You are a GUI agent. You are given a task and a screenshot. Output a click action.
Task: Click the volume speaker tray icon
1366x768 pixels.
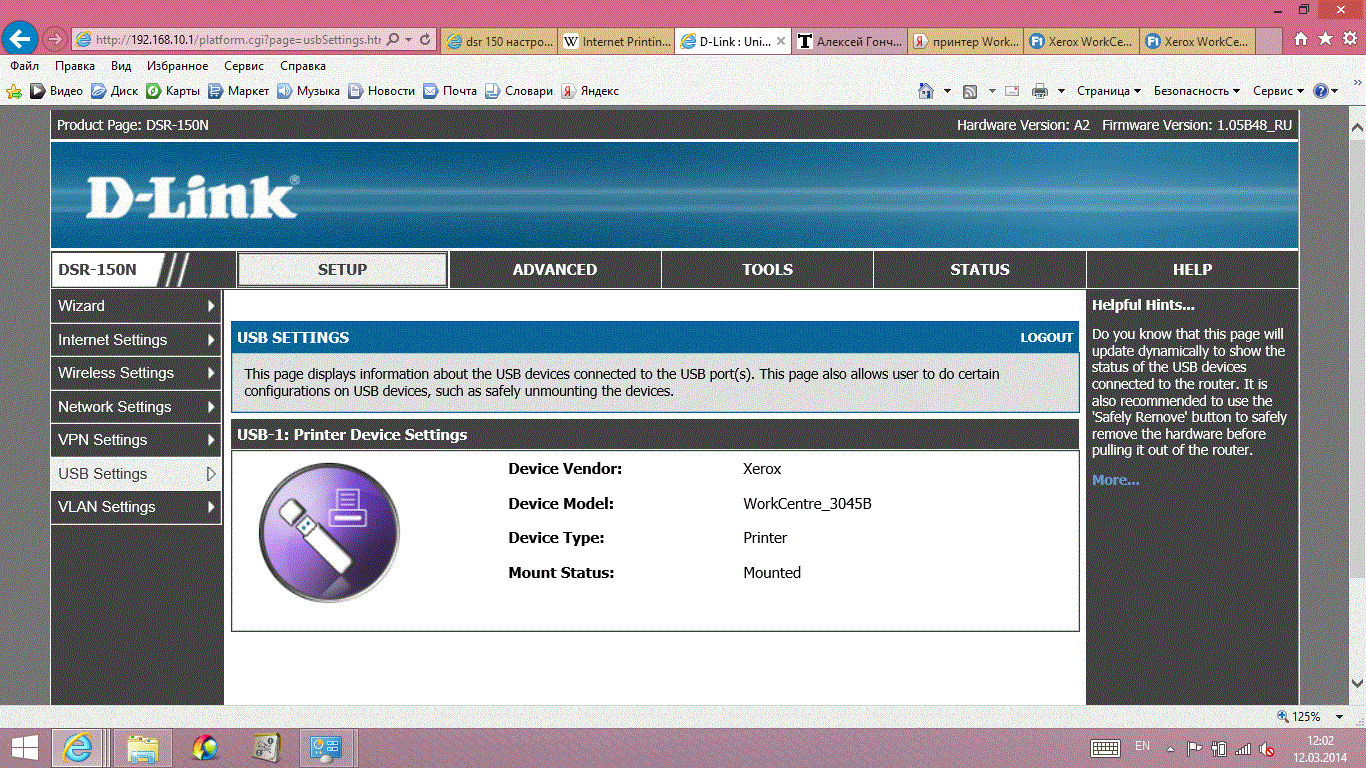click(x=1267, y=748)
